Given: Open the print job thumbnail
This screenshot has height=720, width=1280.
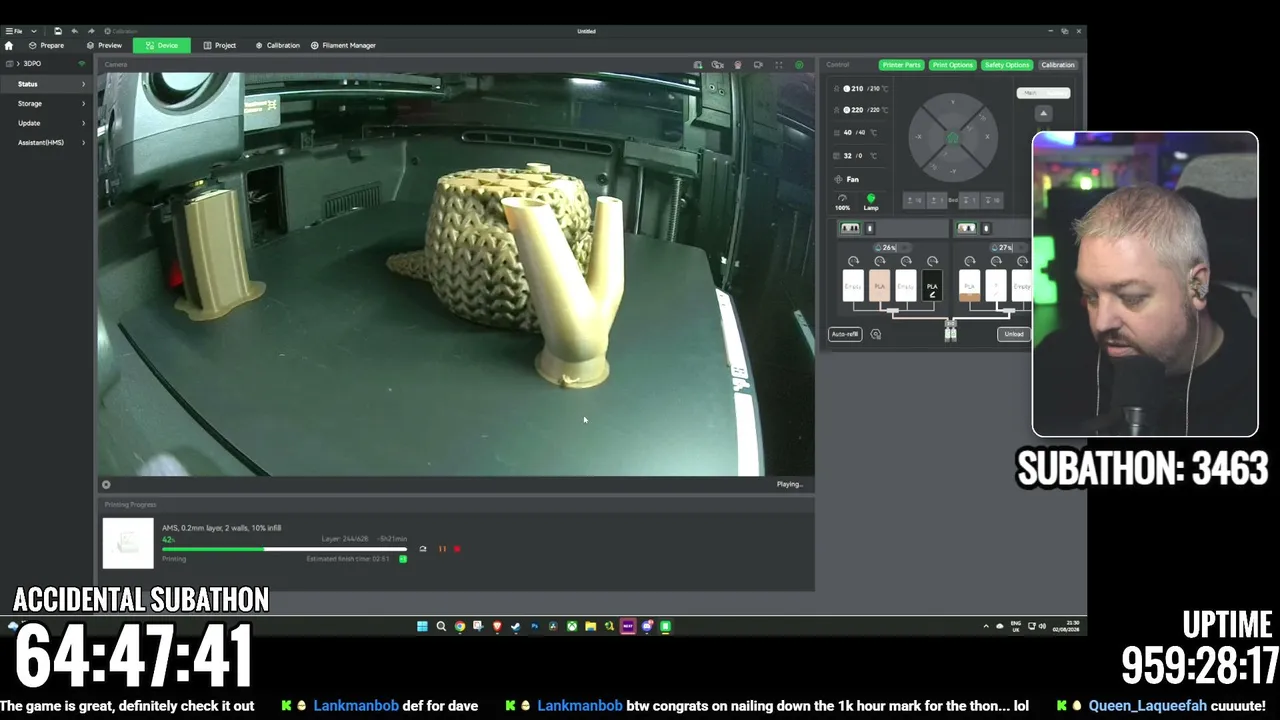Looking at the screenshot, I should (128, 543).
